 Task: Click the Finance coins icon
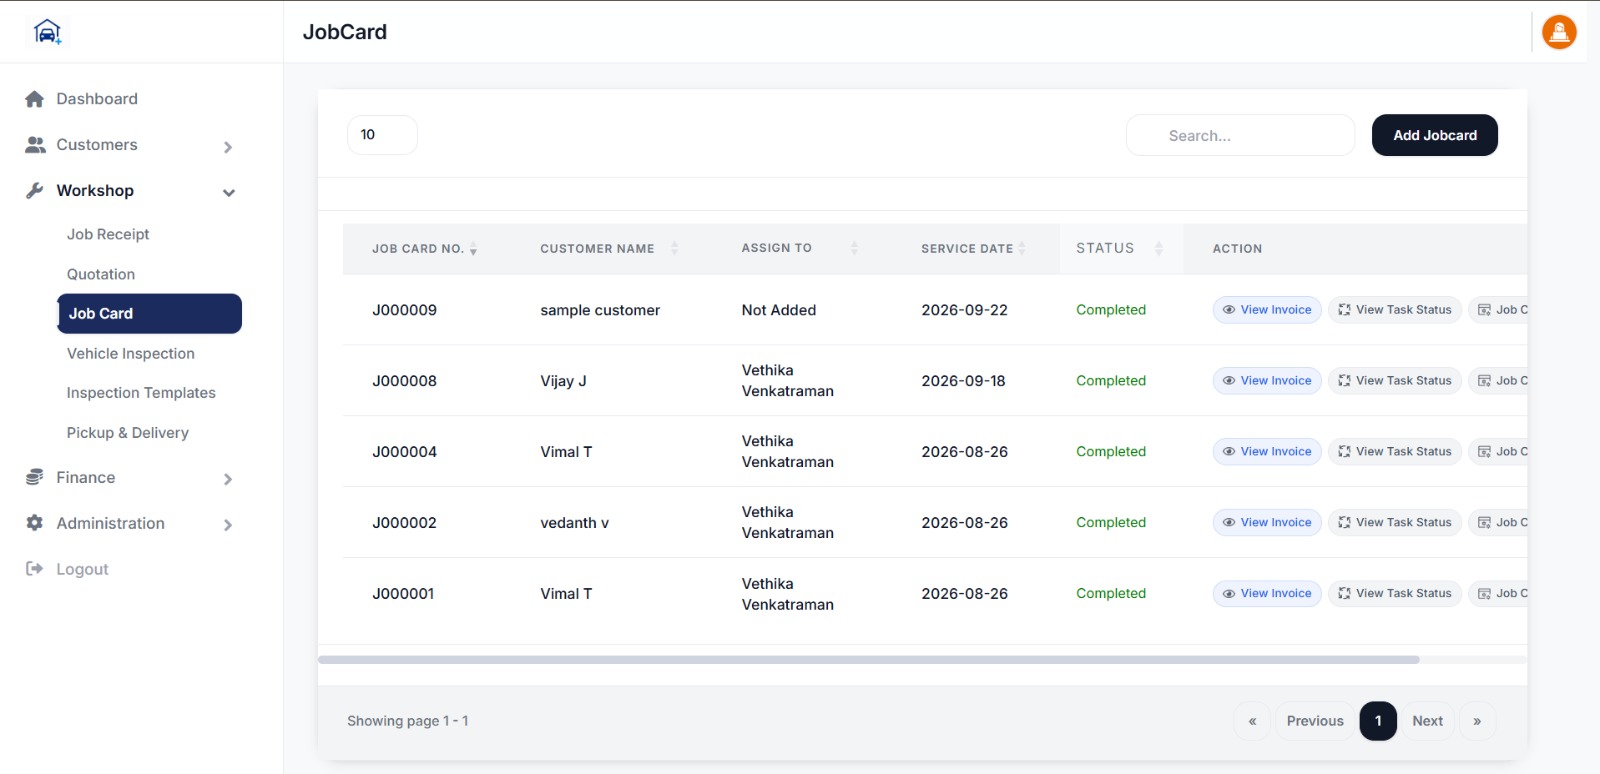tap(35, 478)
